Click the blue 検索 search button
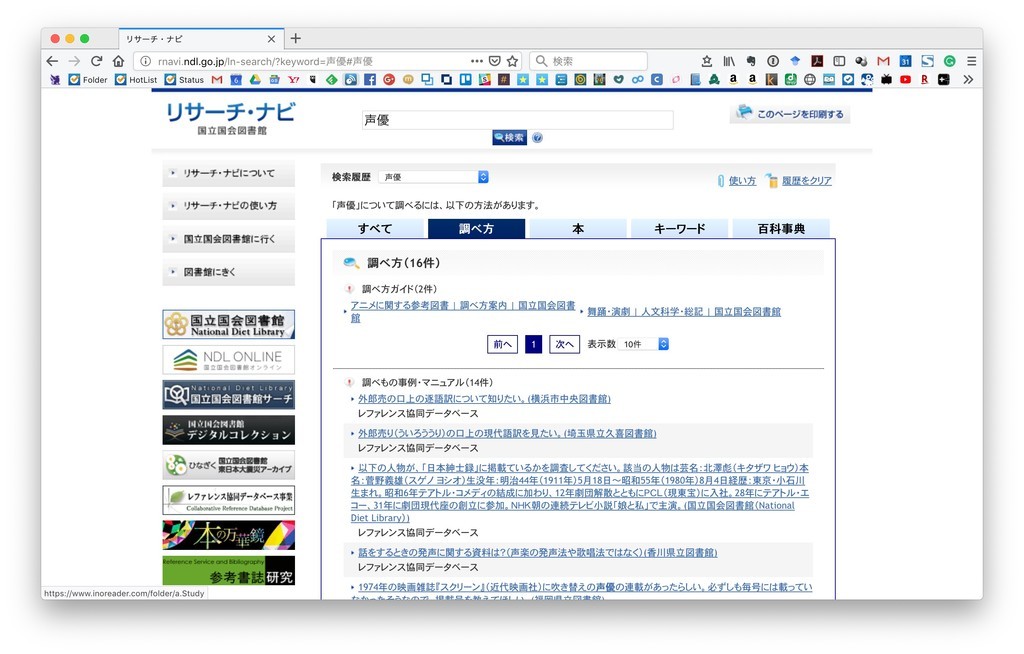This screenshot has height=654, width=1024. click(509, 138)
